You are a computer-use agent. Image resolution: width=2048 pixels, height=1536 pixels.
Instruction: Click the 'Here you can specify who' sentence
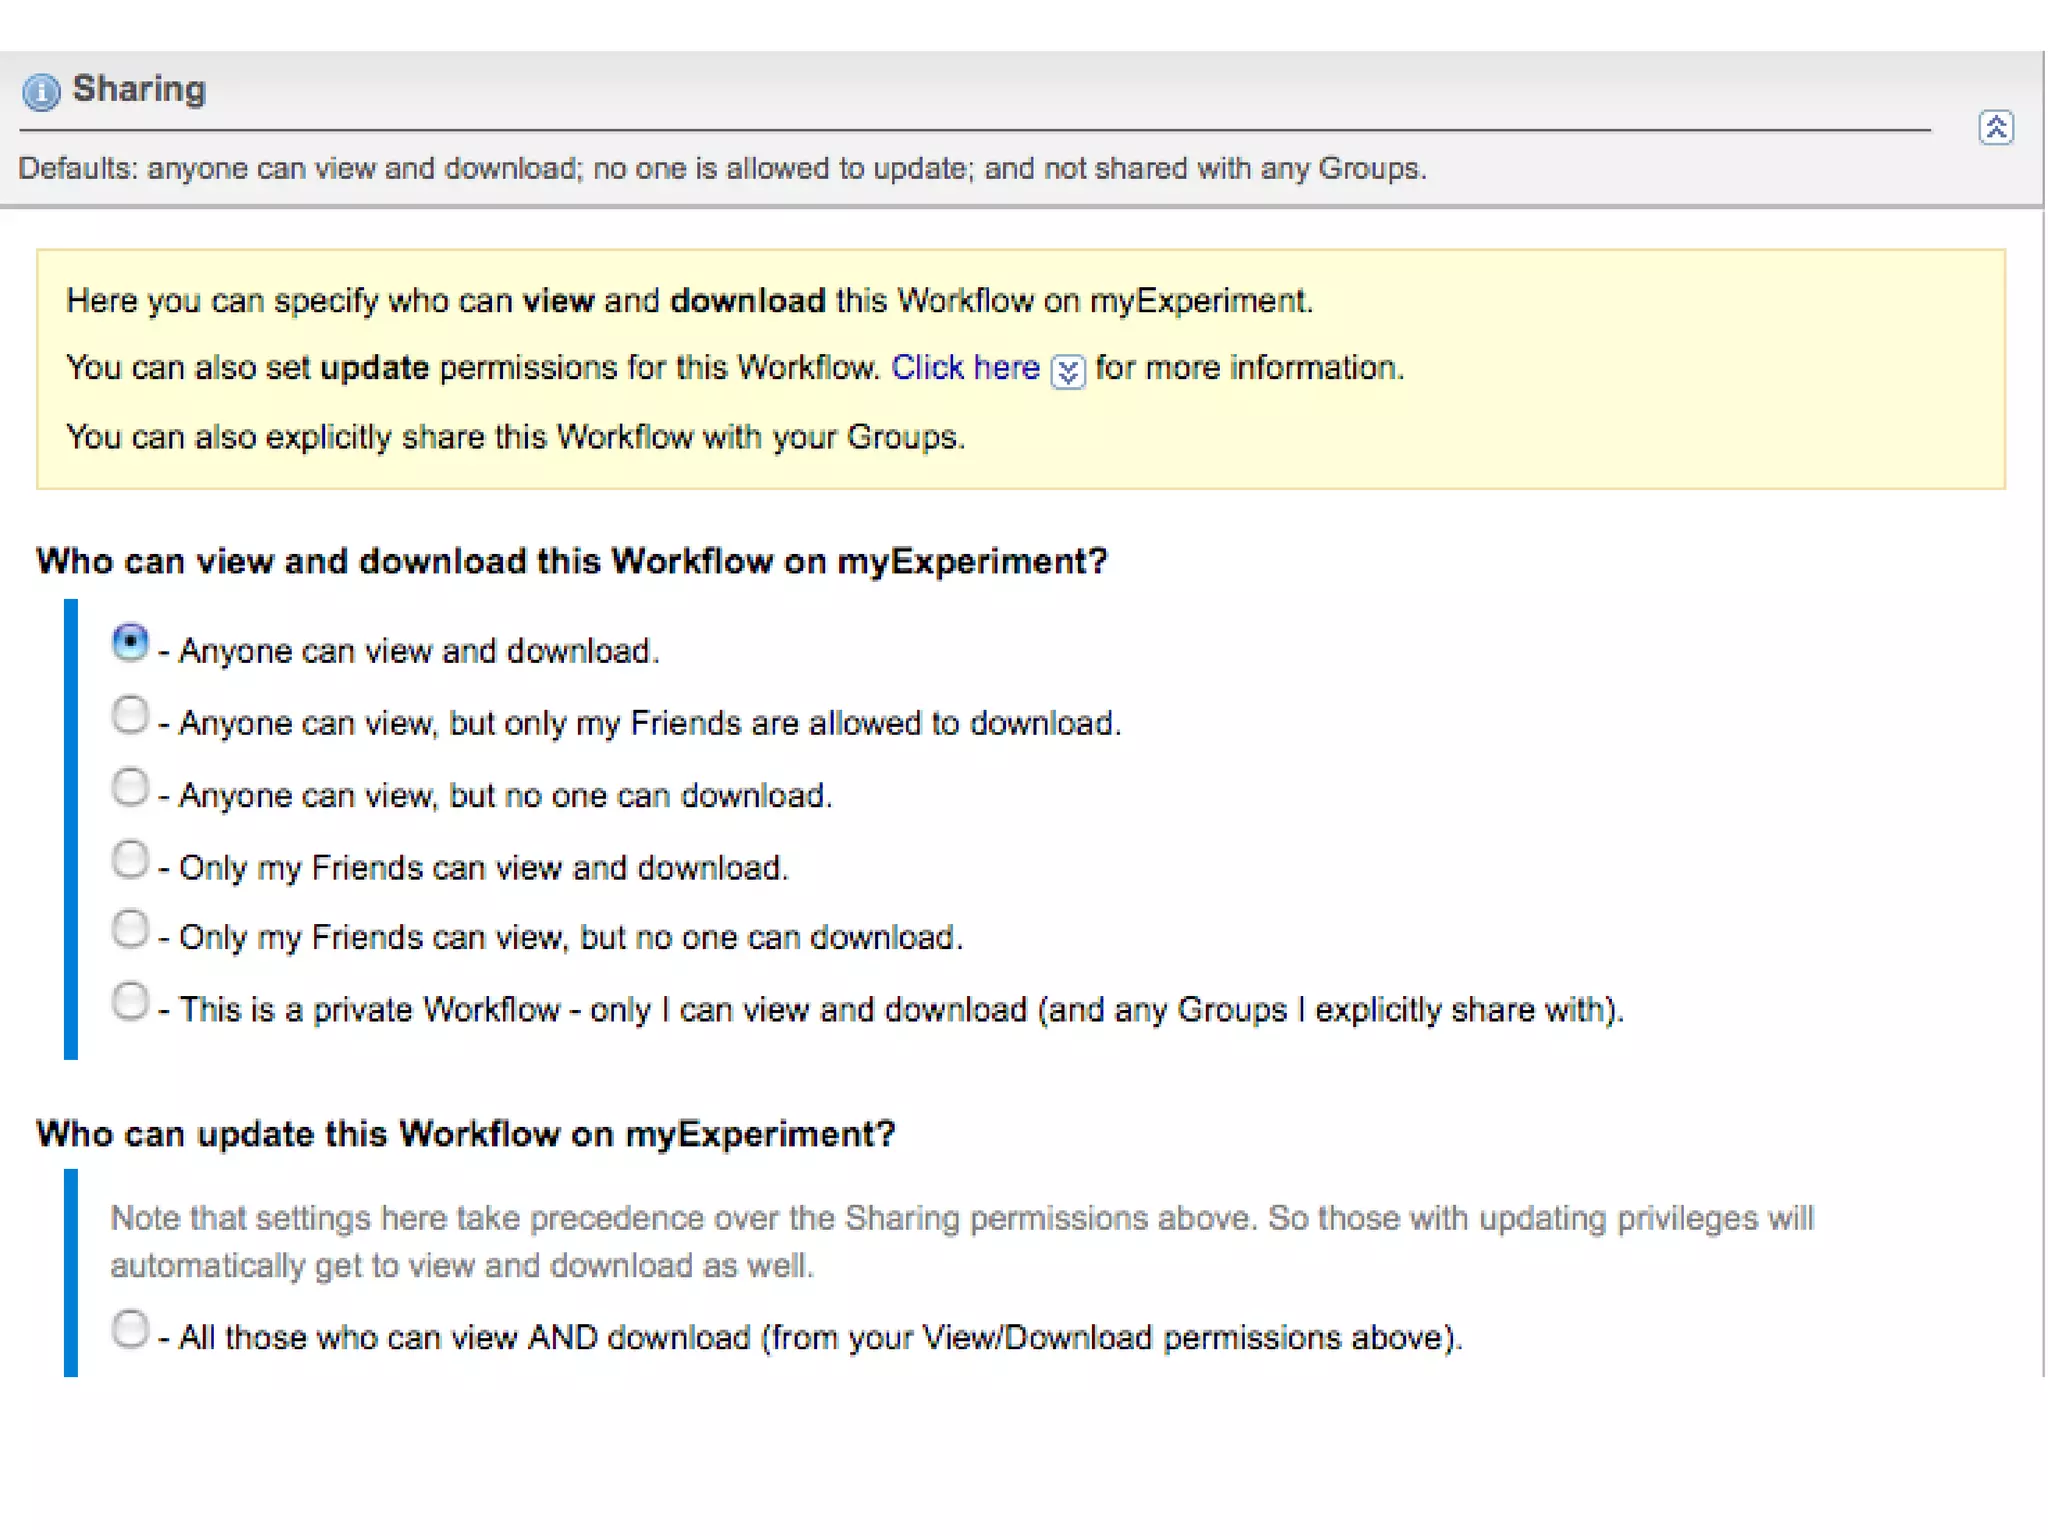[x=688, y=300]
